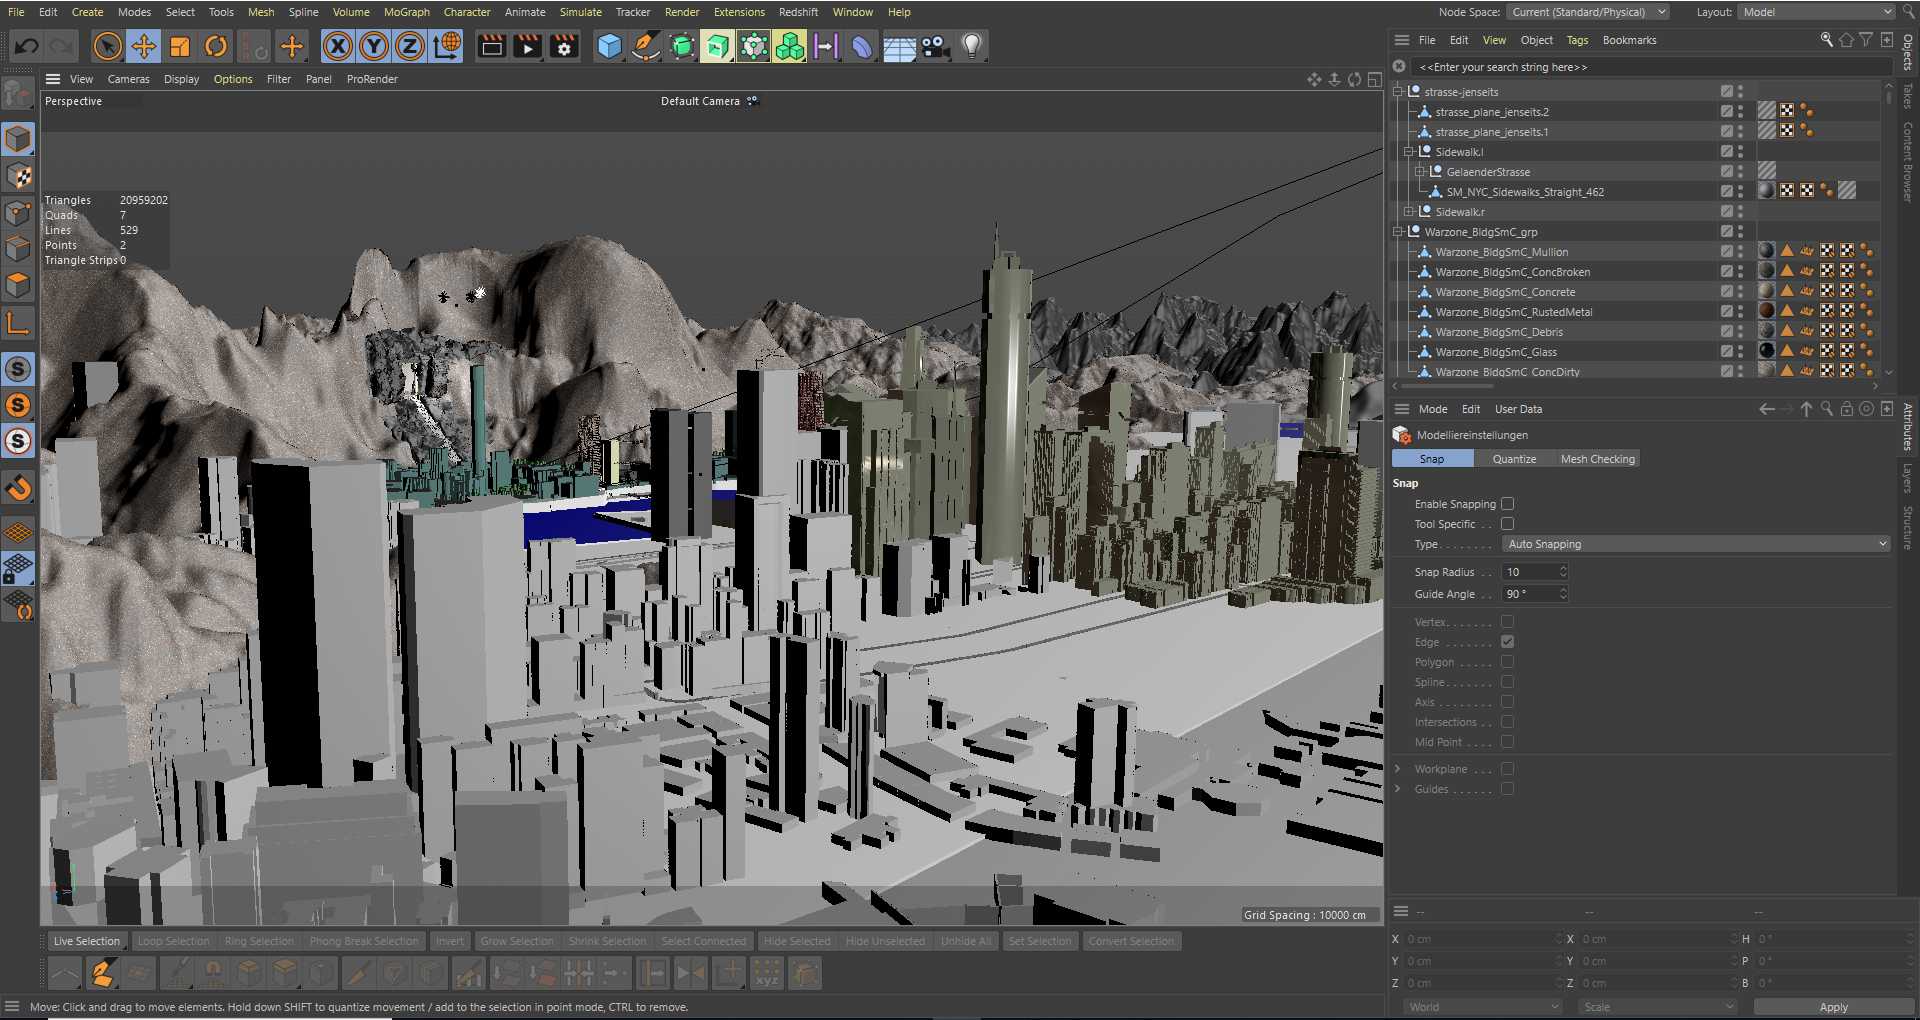The height and width of the screenshot is (1020, 1920).
Task: Select the Live Selection arrow tool icon
Action: (x=107, y=46)
